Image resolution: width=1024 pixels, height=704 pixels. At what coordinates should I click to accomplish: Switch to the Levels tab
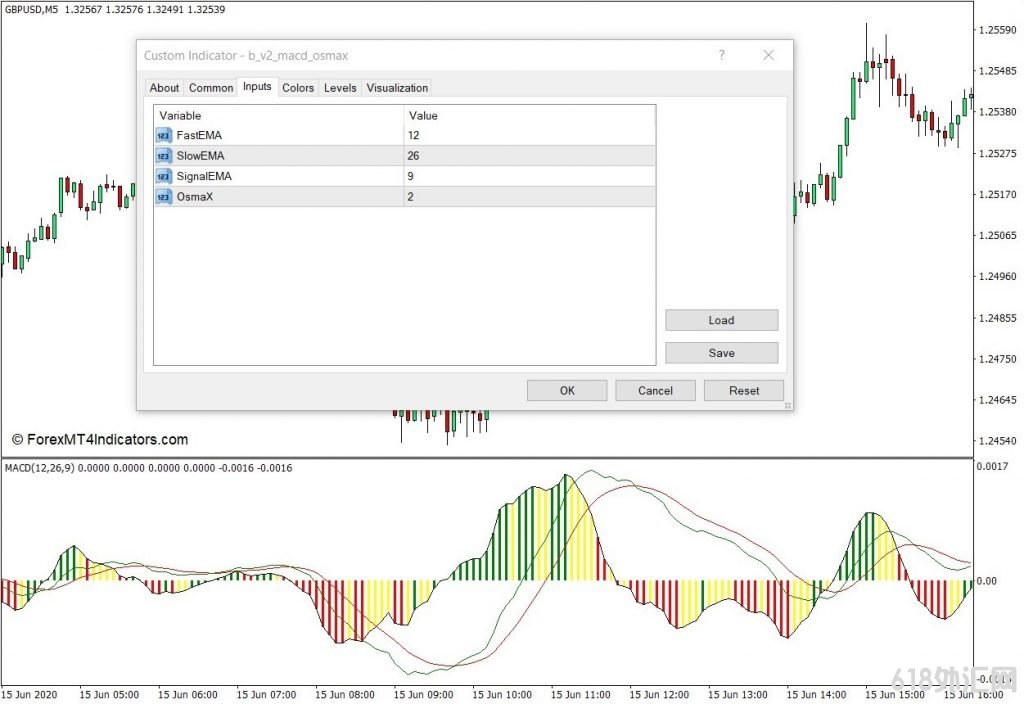click(340, 88)
